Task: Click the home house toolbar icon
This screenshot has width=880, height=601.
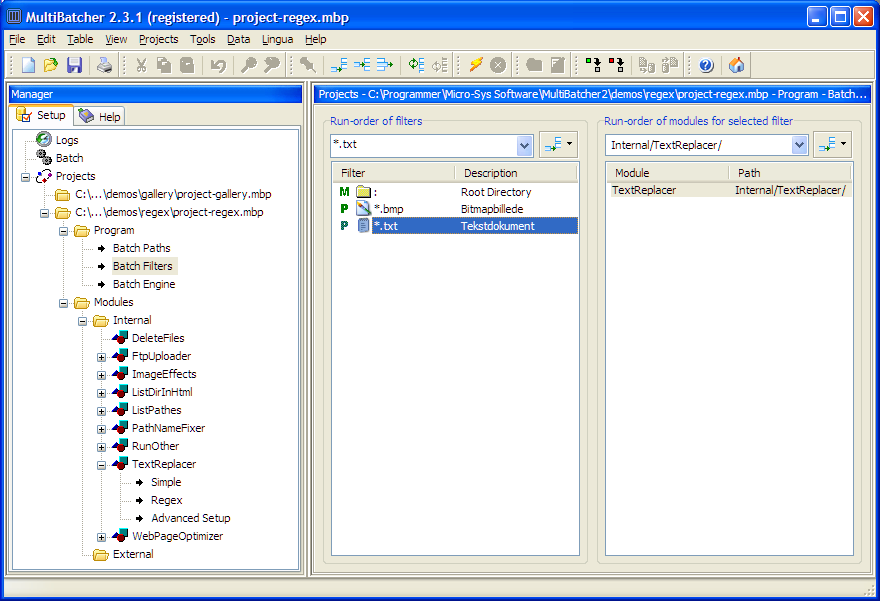Action: (736, 65)
